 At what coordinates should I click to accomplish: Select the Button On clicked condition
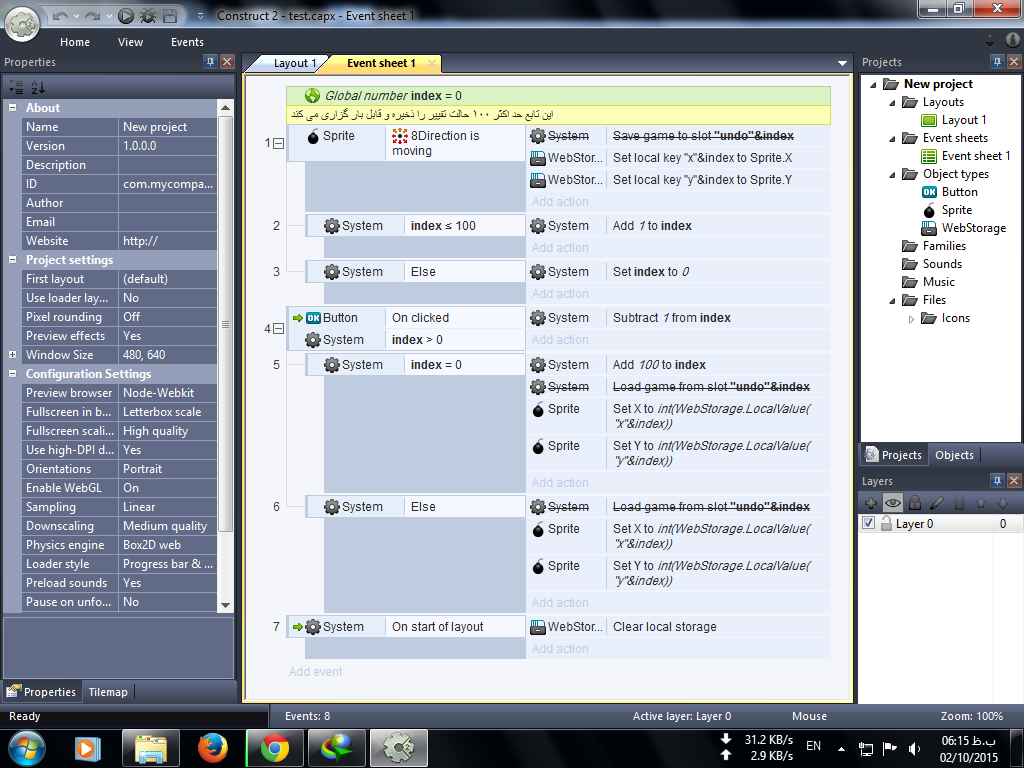(455, 318)
